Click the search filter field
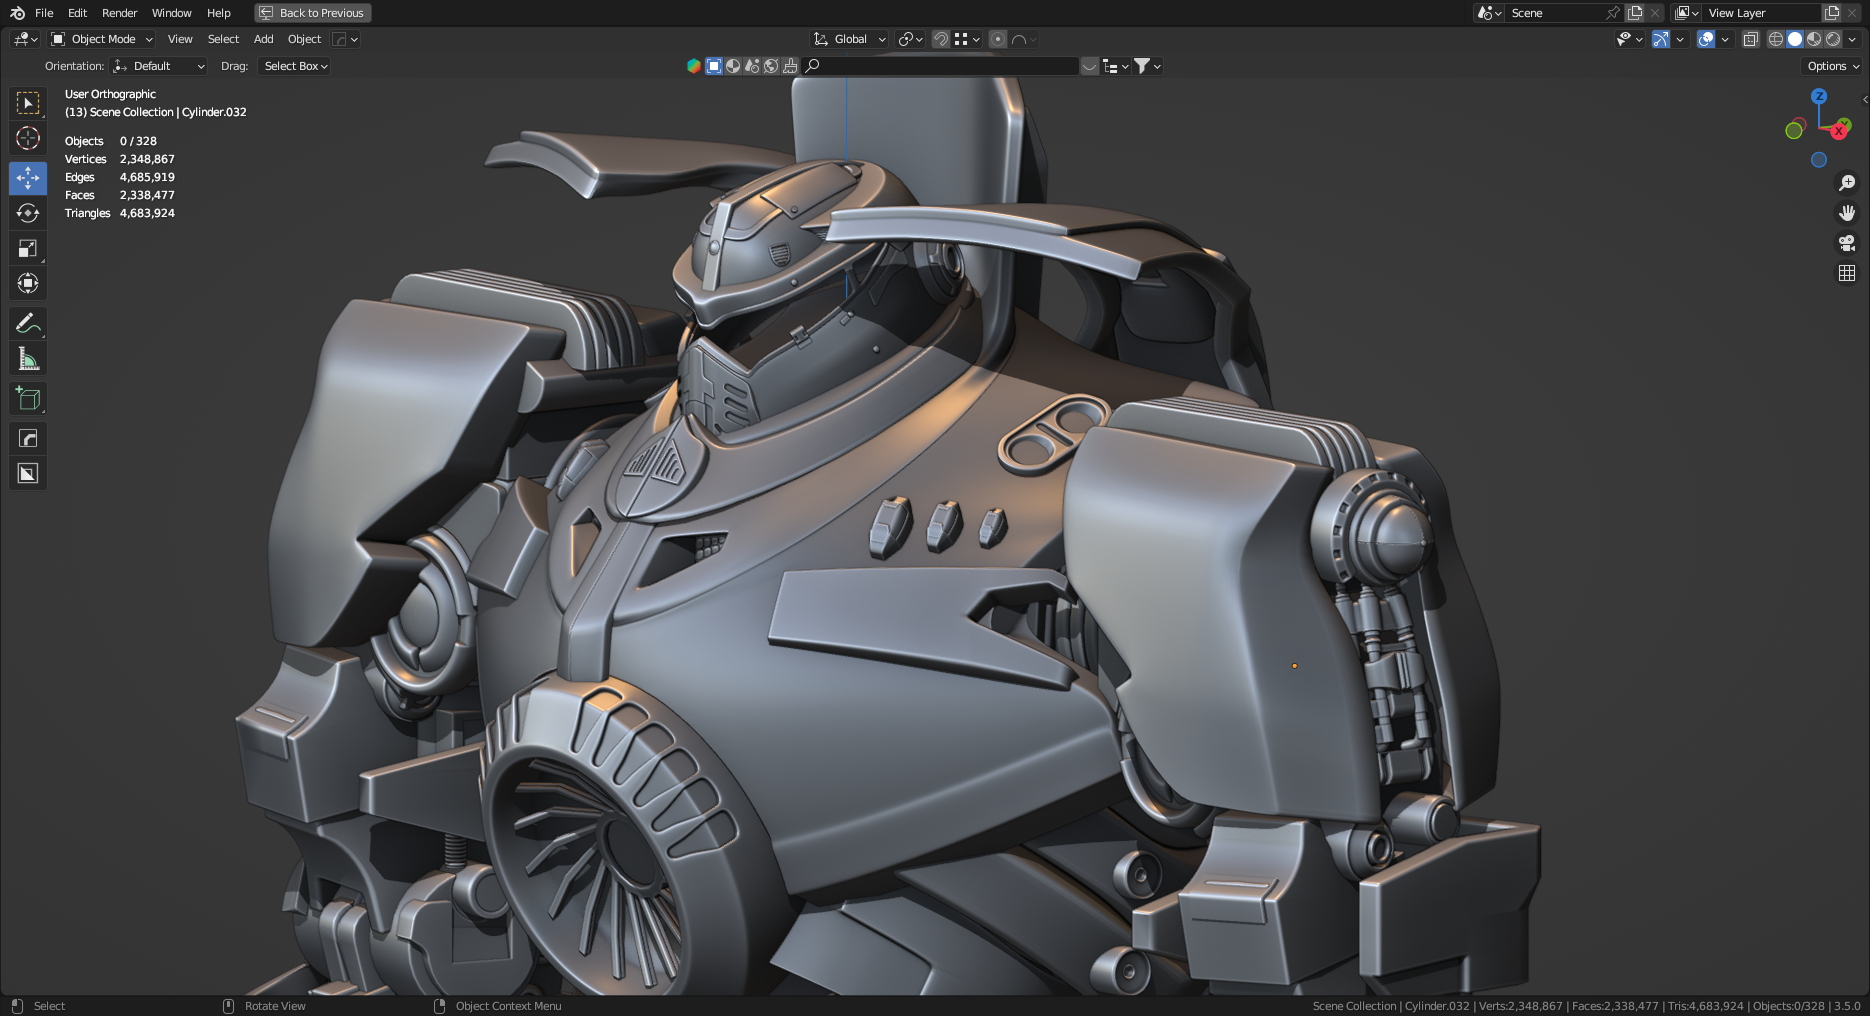1870x1016 pixels. pos(940,66)
